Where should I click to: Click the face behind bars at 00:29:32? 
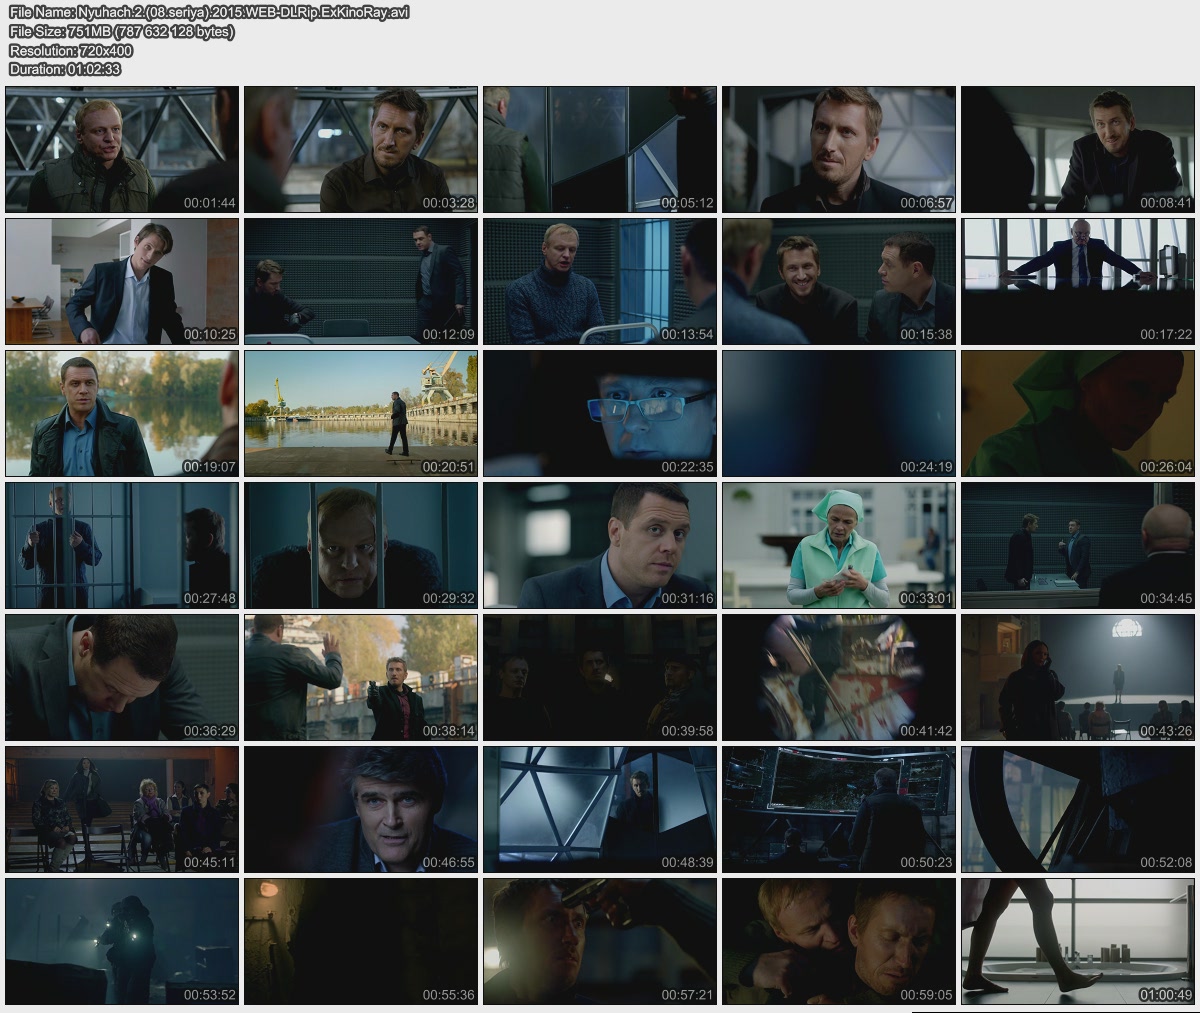pos(361,546)
